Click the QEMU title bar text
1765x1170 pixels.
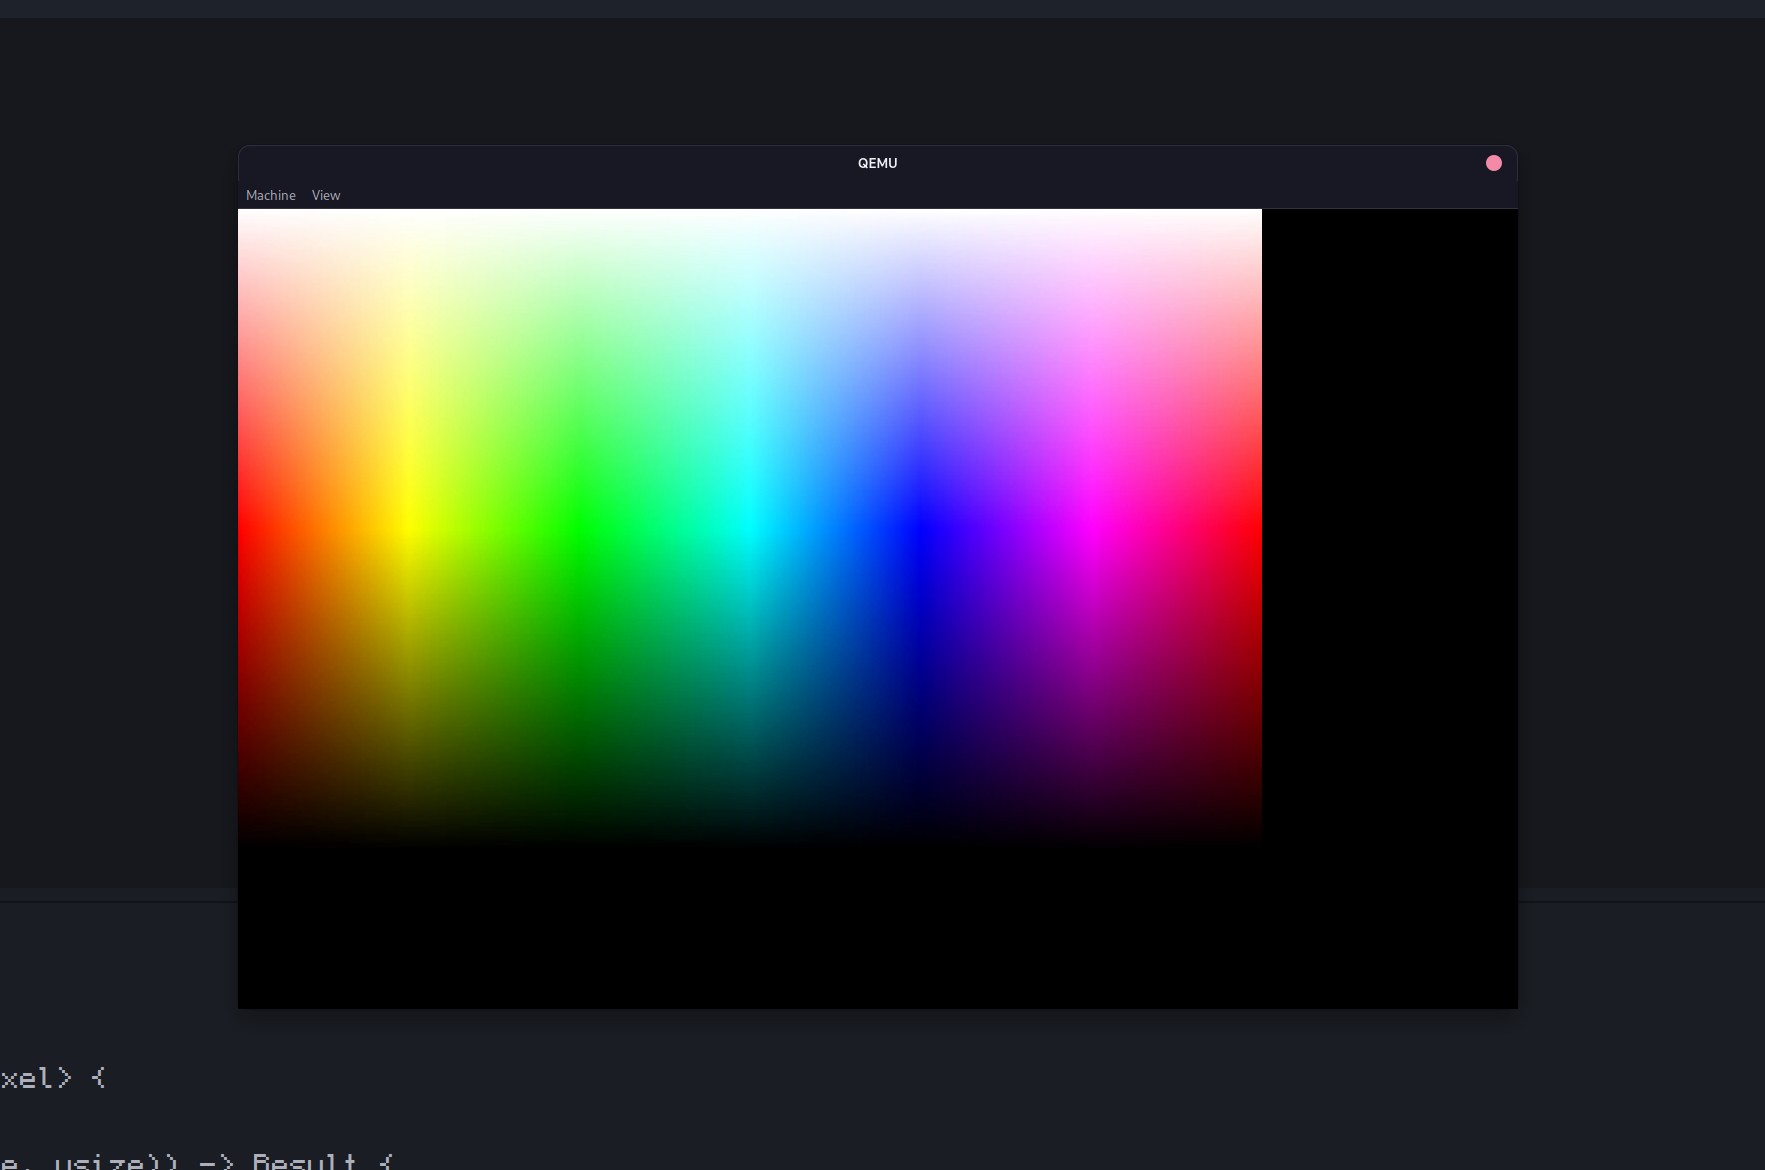877,163
